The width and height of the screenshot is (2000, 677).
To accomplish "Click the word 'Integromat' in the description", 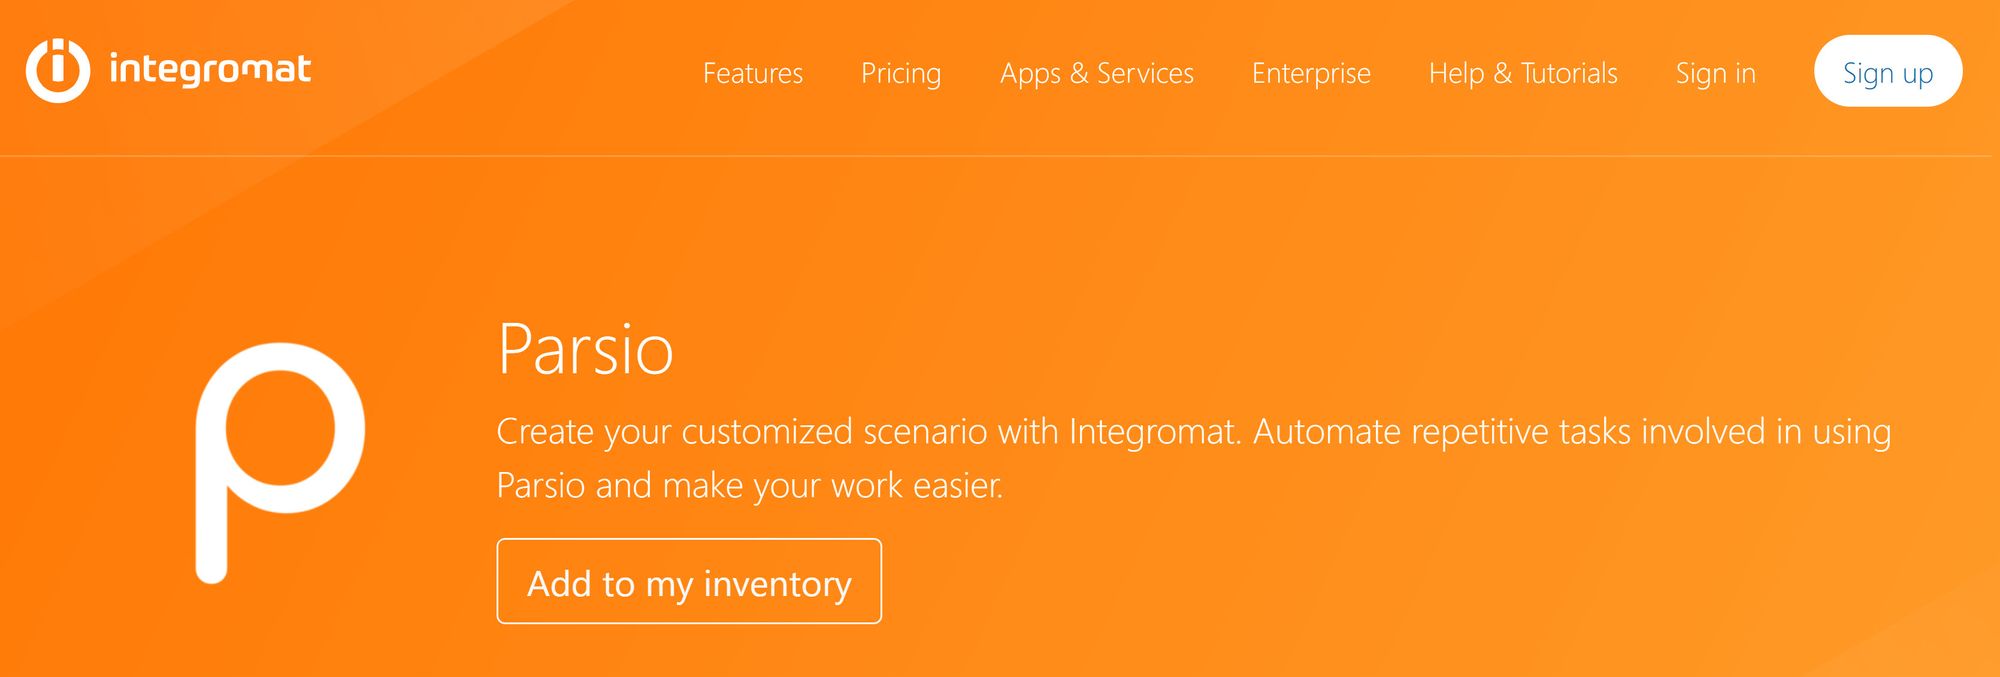I will [1154, 432].
